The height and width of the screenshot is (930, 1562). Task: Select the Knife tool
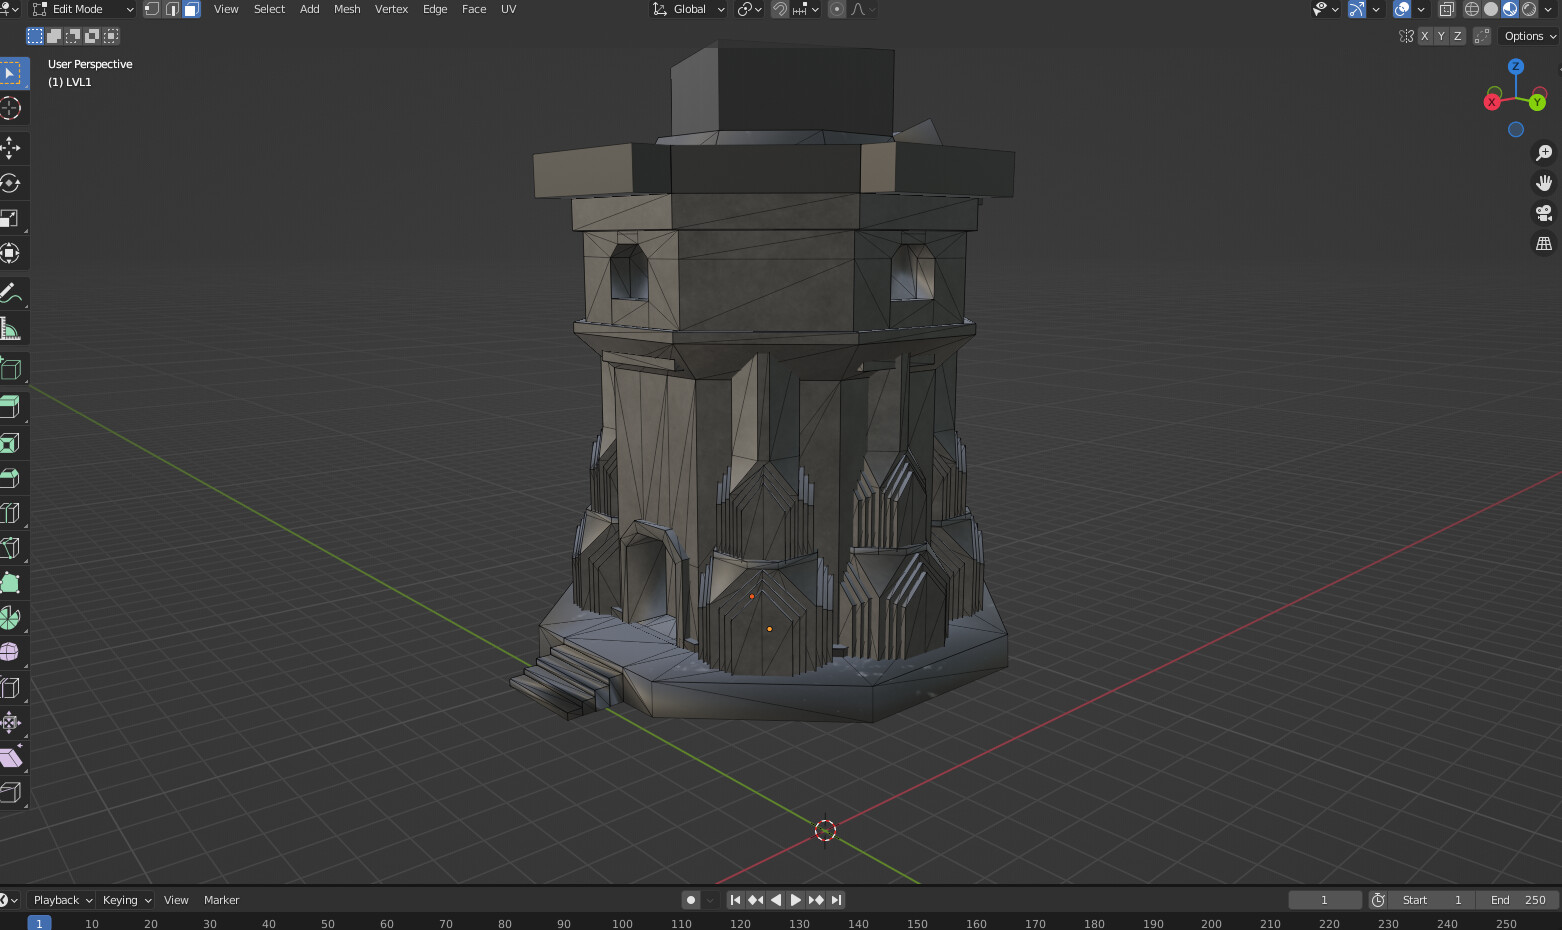click(x=12, y=547)
